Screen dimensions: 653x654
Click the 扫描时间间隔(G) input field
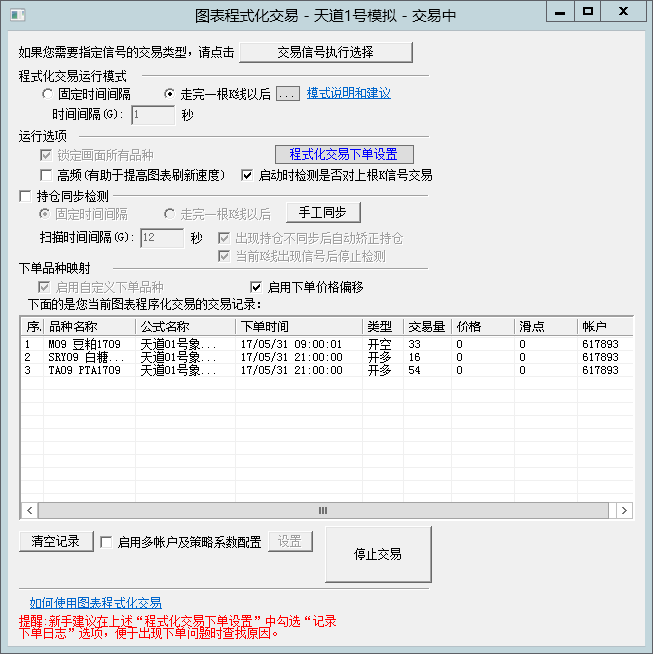(x=162, y=238)
